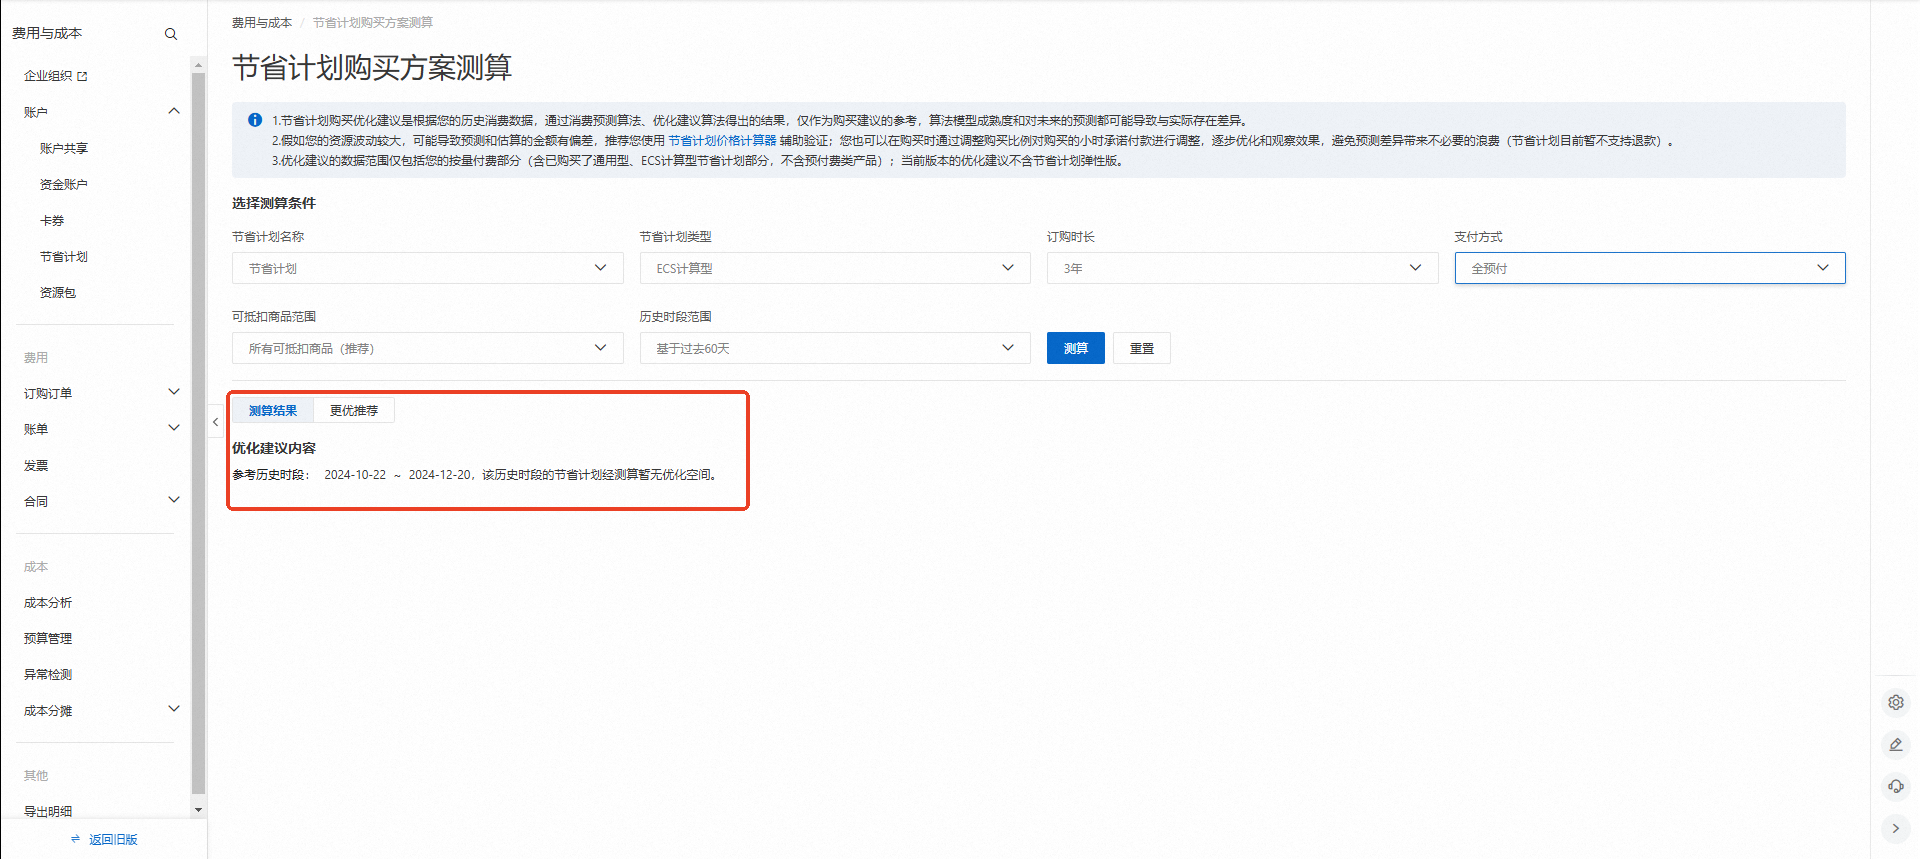
Task: Click 返回旧版 link at sidebar bottom
Action: pos(113,840)
